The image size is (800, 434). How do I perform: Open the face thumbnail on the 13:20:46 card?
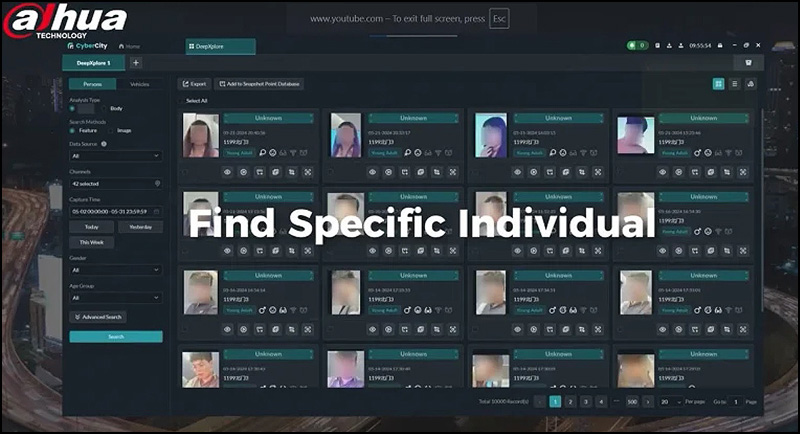click(x=636, y=135)
